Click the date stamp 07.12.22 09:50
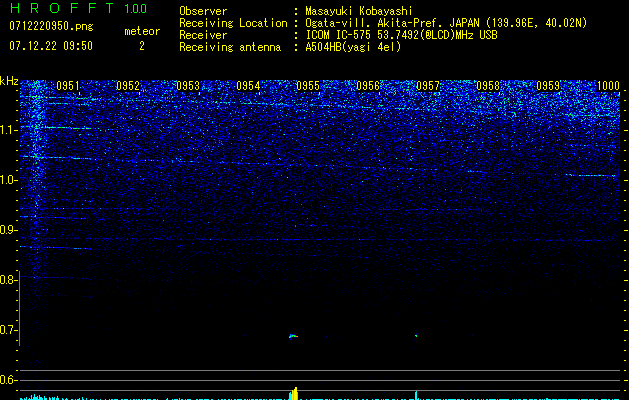The image size is (629, 400). 51,46
